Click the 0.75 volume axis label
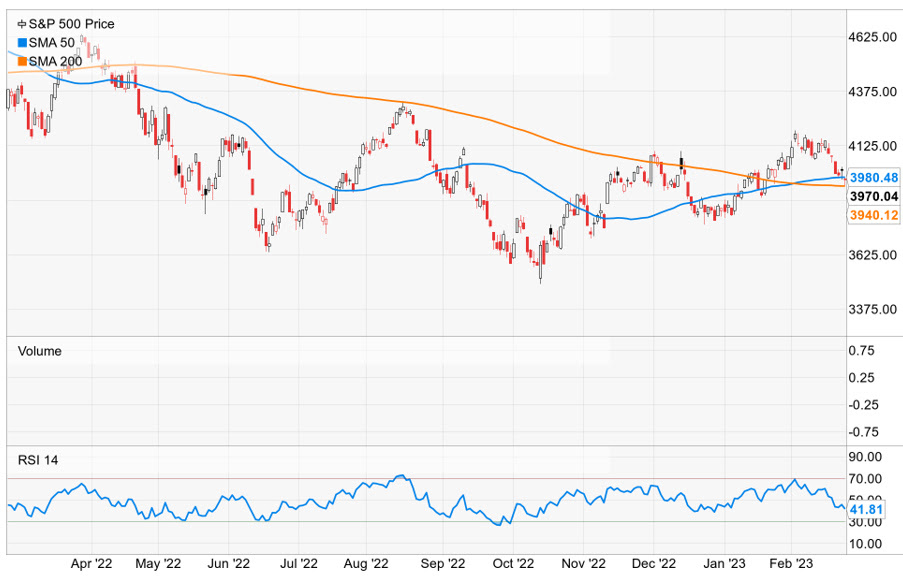Image resolution: width=903 pixels, height=579 pixels. pos(862,351)
